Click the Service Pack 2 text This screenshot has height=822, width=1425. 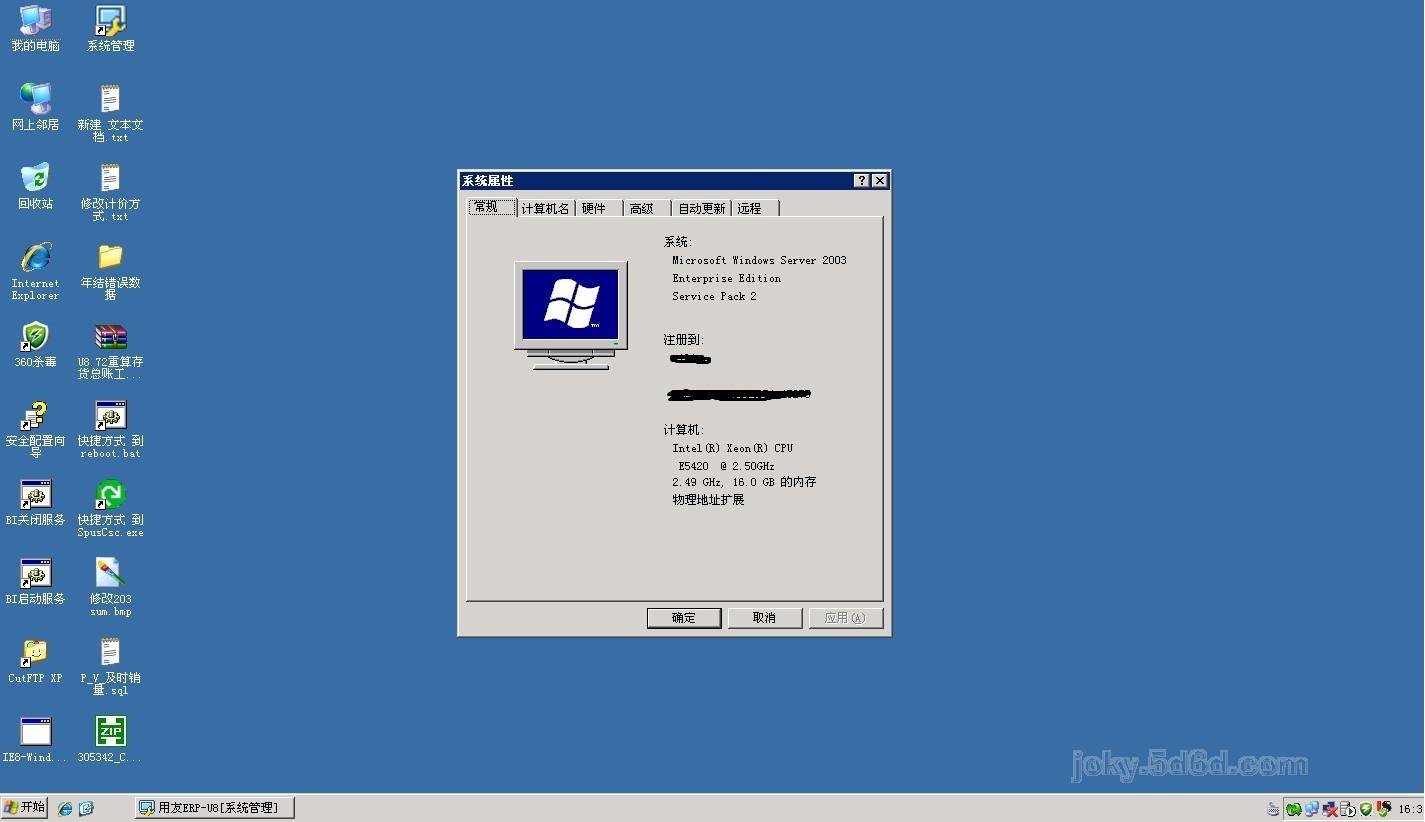[x=714, y=296]
